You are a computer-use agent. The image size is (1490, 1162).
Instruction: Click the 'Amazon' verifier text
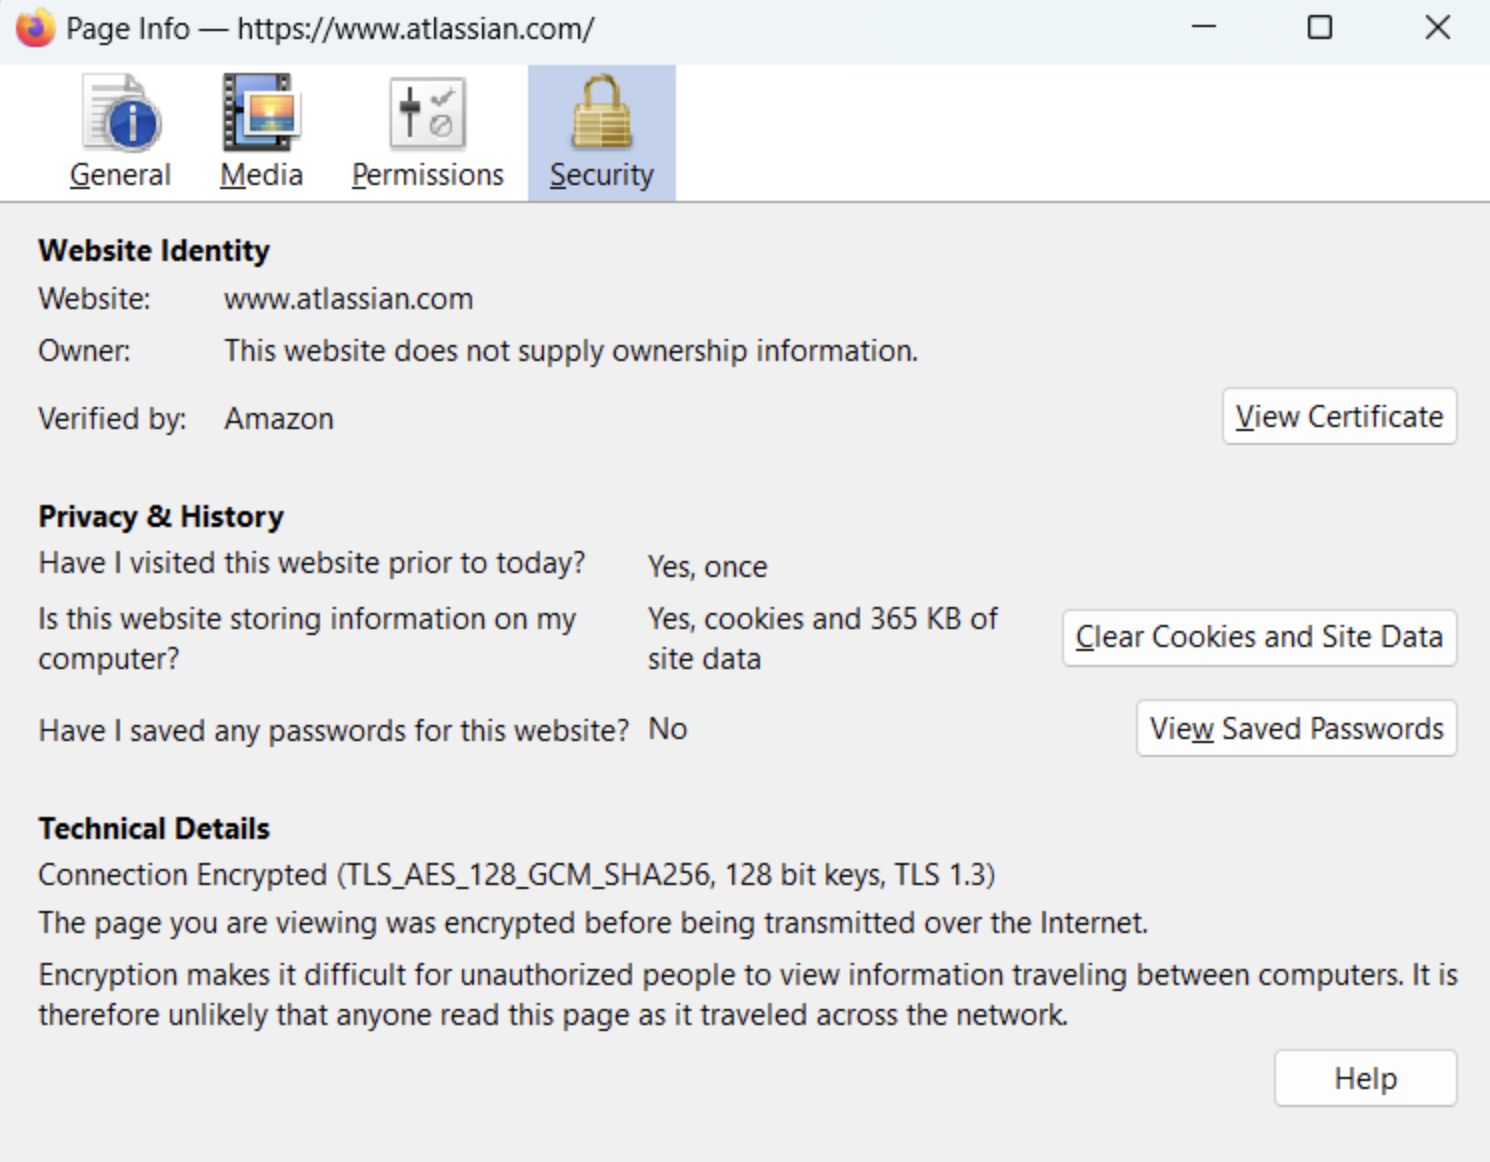279,419
